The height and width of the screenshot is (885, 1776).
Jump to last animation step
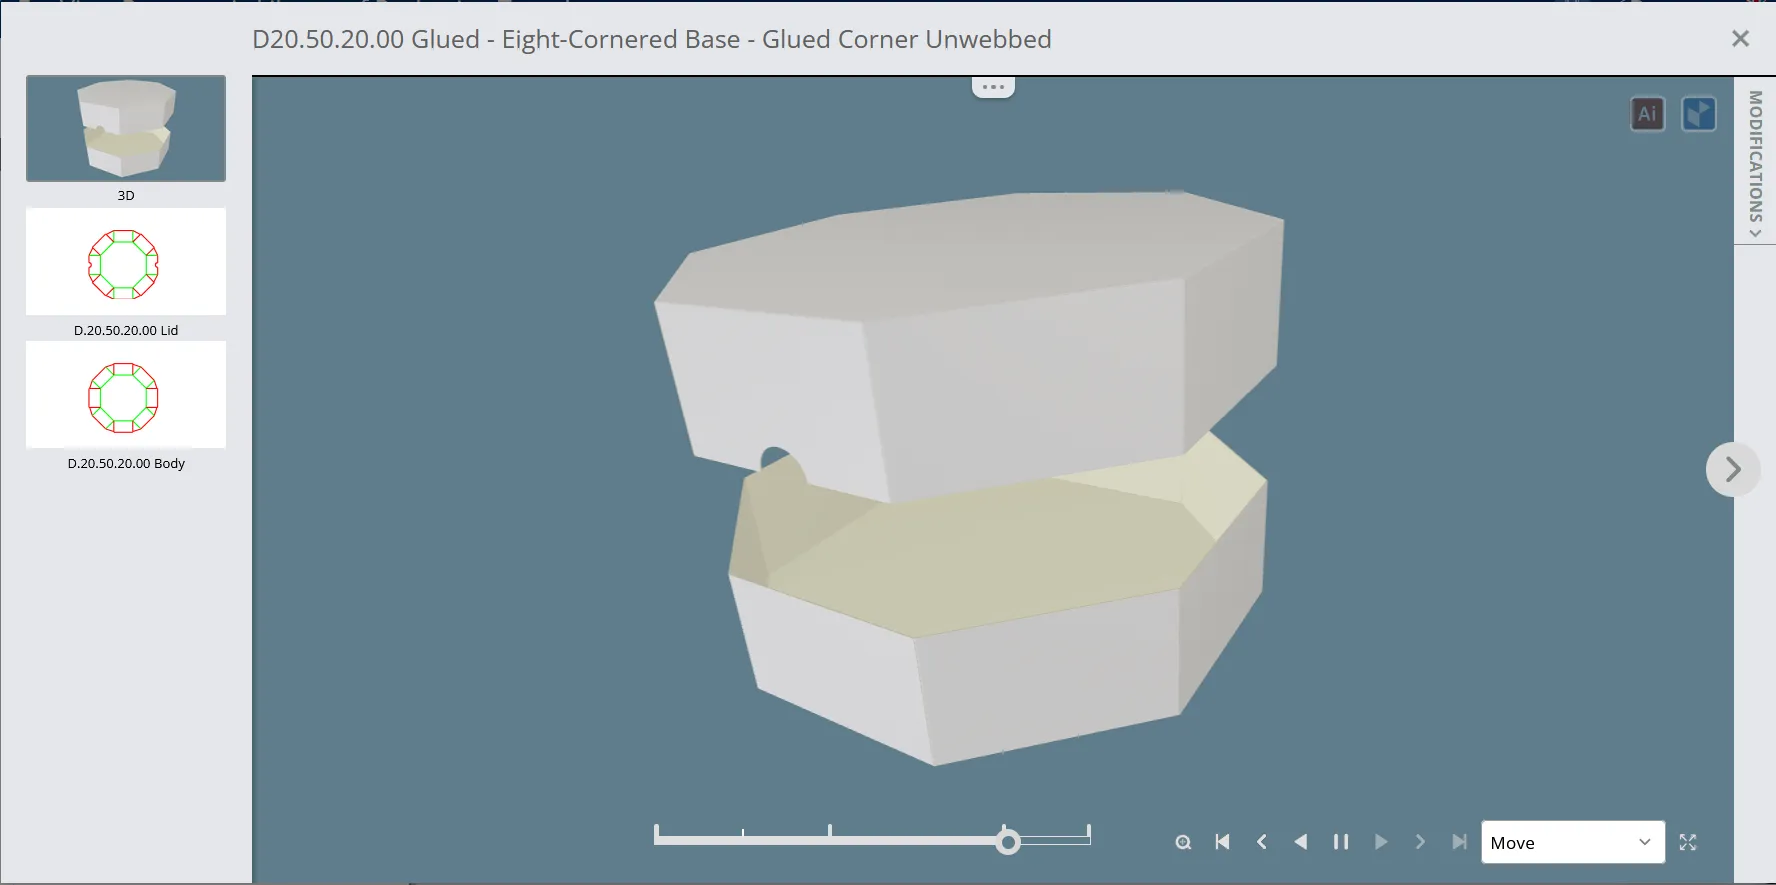click(x=1460, y=842)
